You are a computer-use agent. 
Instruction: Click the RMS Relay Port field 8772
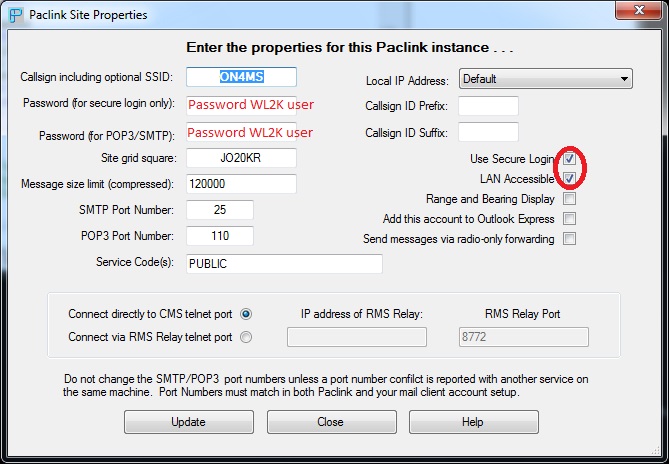point(524,337)
